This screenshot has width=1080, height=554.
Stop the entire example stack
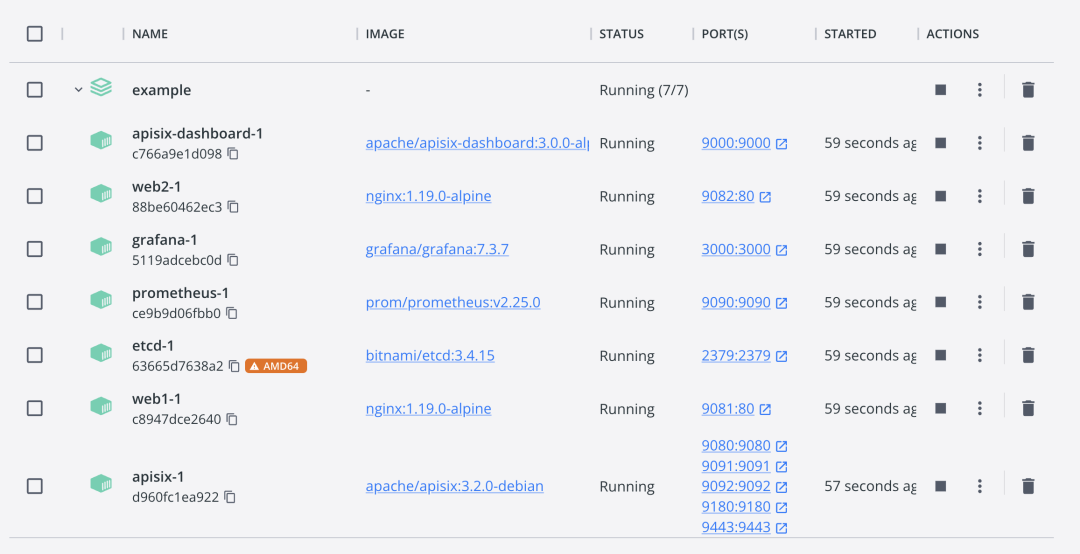coord(940,90)
